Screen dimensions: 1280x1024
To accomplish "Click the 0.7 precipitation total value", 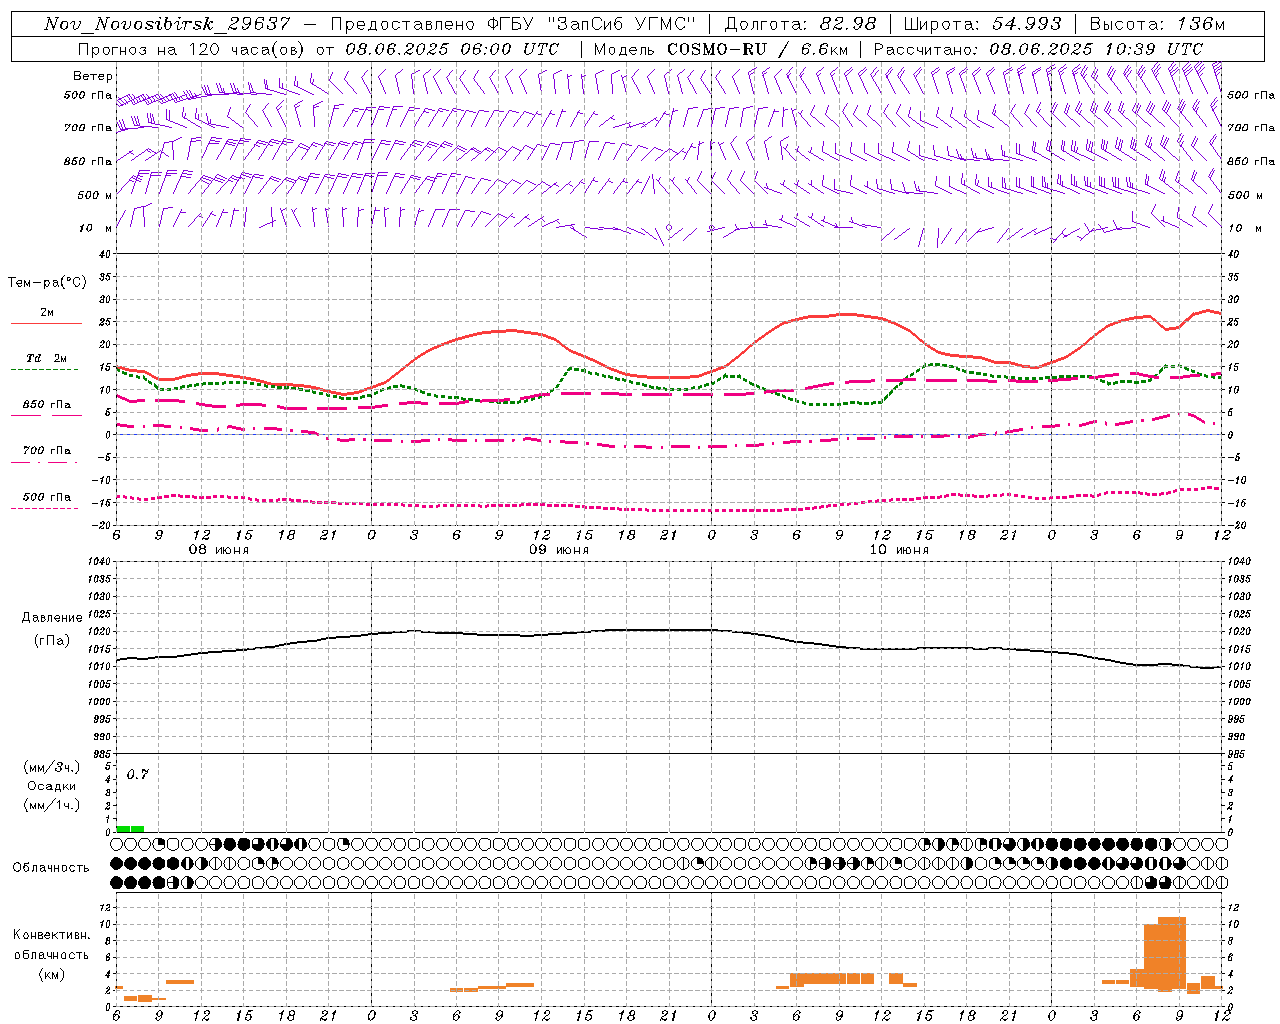I will [x=137, y=774].
